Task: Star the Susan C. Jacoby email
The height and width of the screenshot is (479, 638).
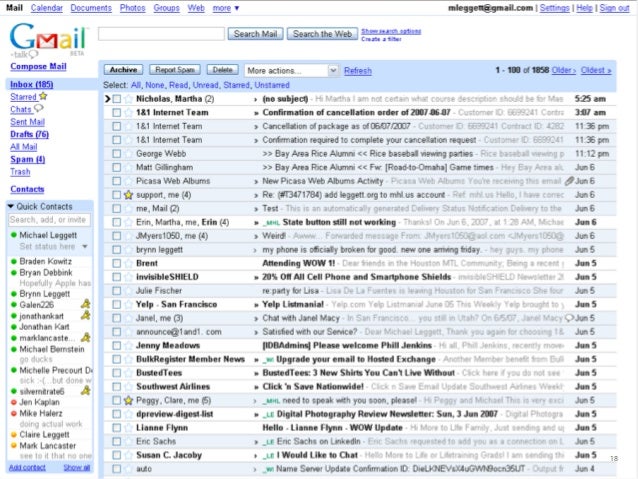Action: tap(129, 455)
